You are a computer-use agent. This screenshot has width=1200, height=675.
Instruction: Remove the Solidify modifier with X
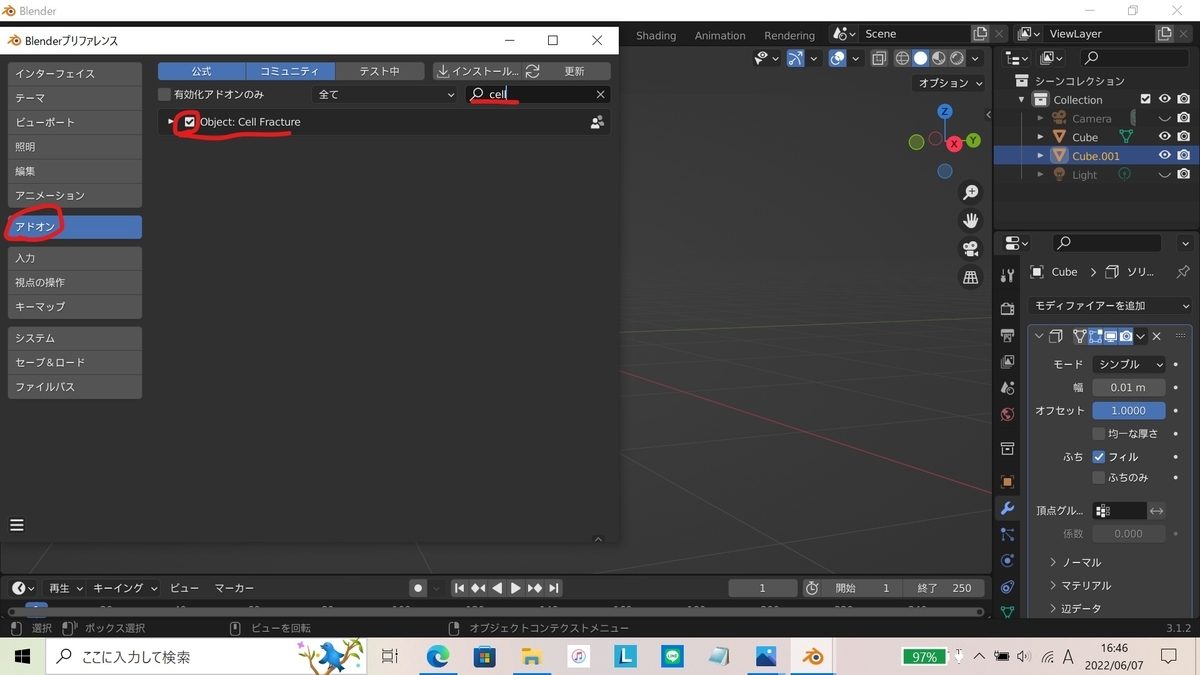[1157, 337]
